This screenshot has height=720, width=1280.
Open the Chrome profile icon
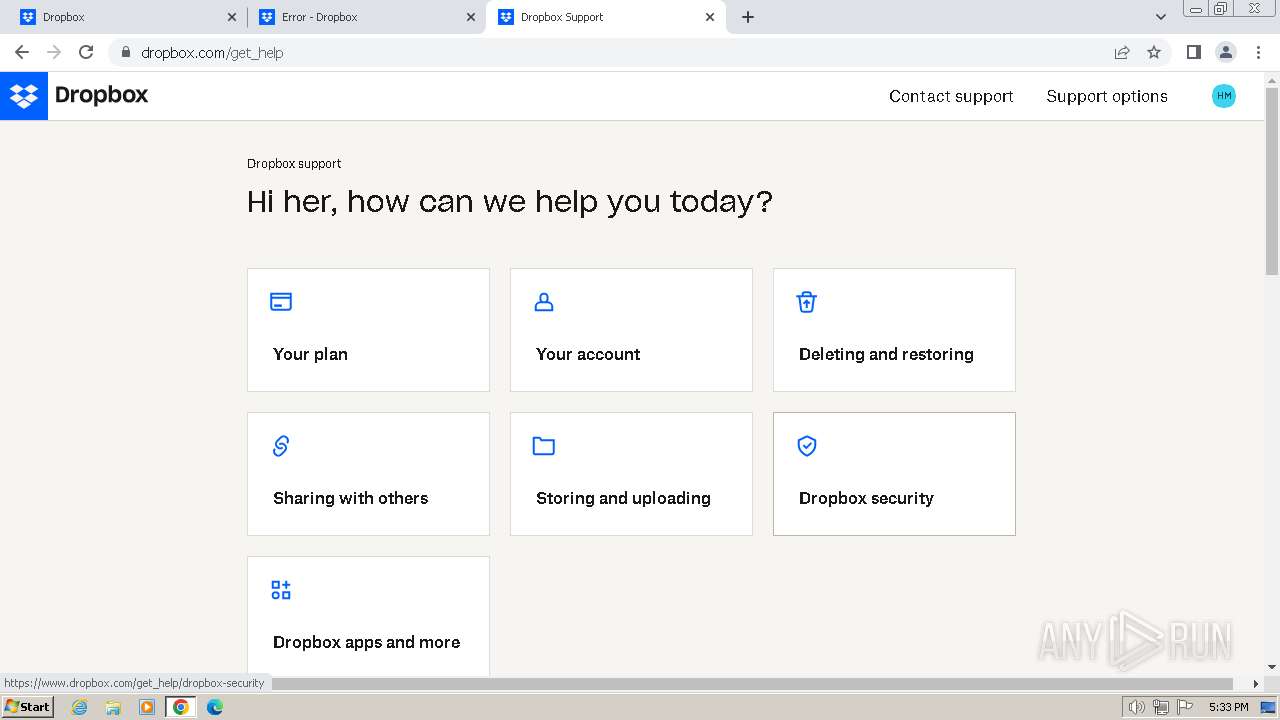[x=1226, y=52]
